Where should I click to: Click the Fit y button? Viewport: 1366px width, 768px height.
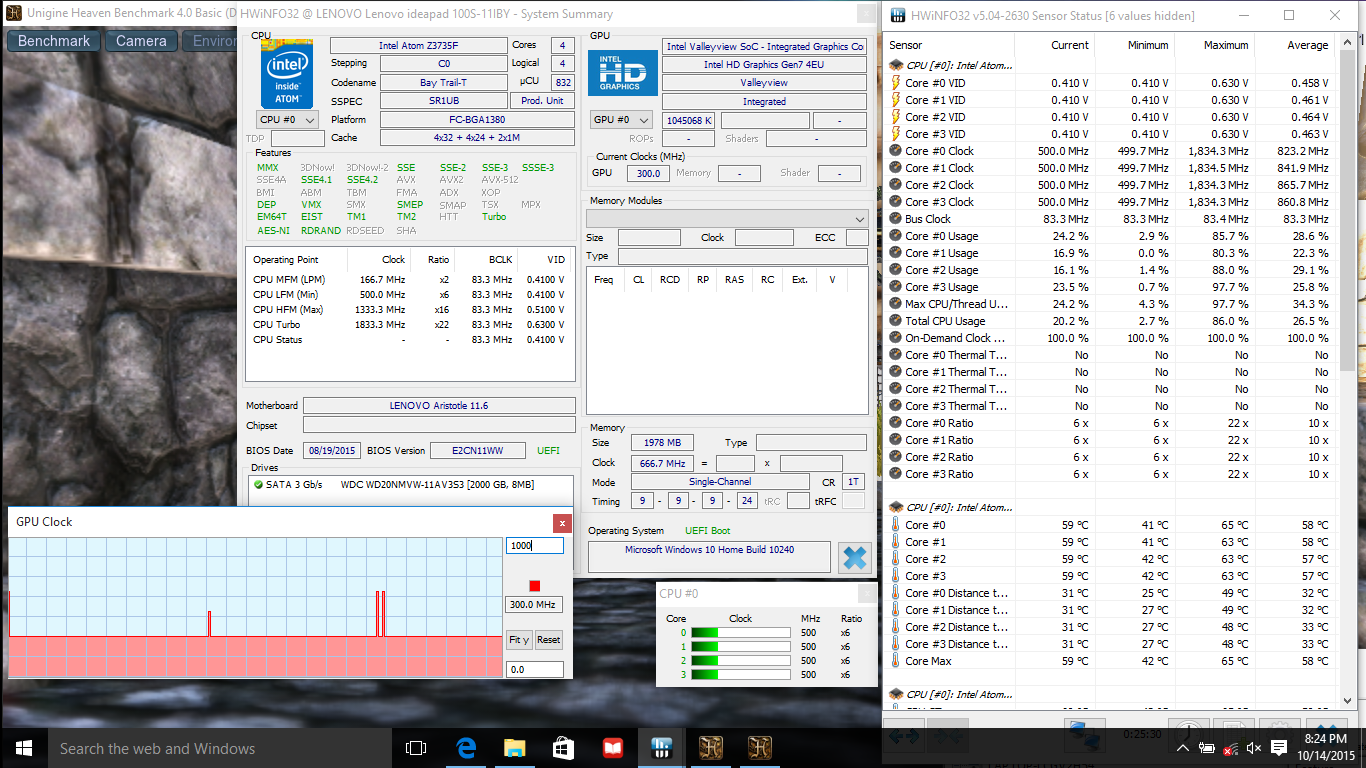519,640
